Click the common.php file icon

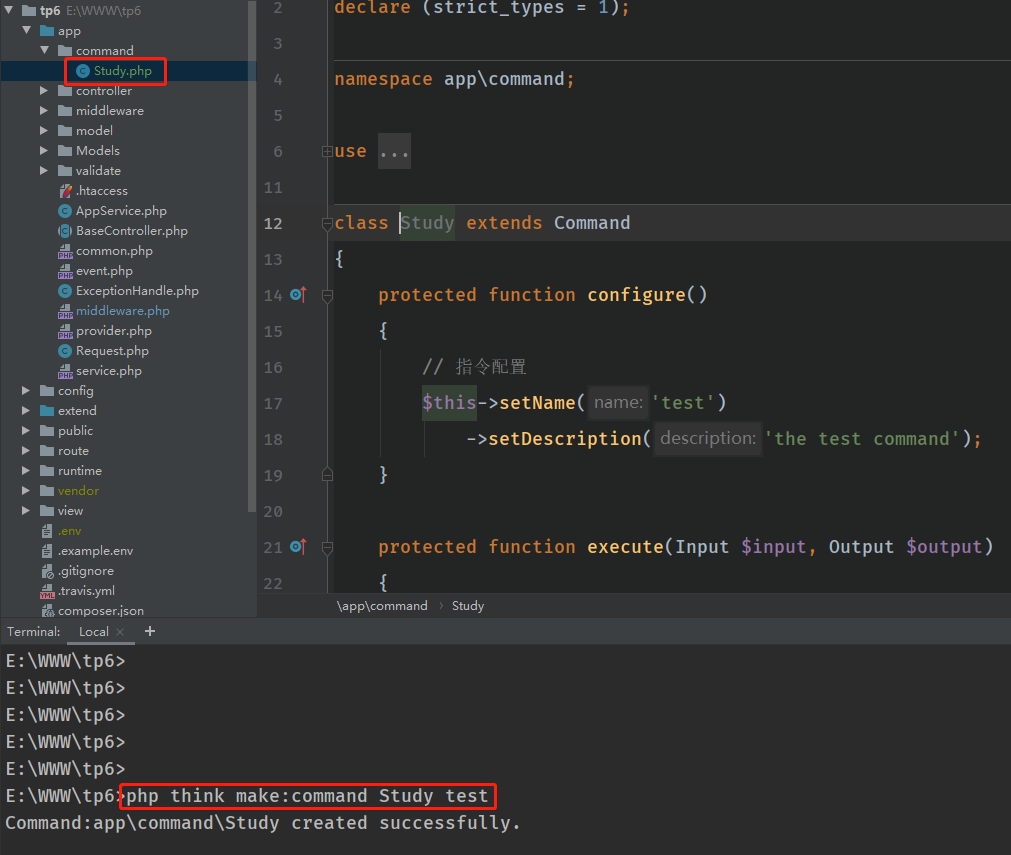[x=65, y=251]
